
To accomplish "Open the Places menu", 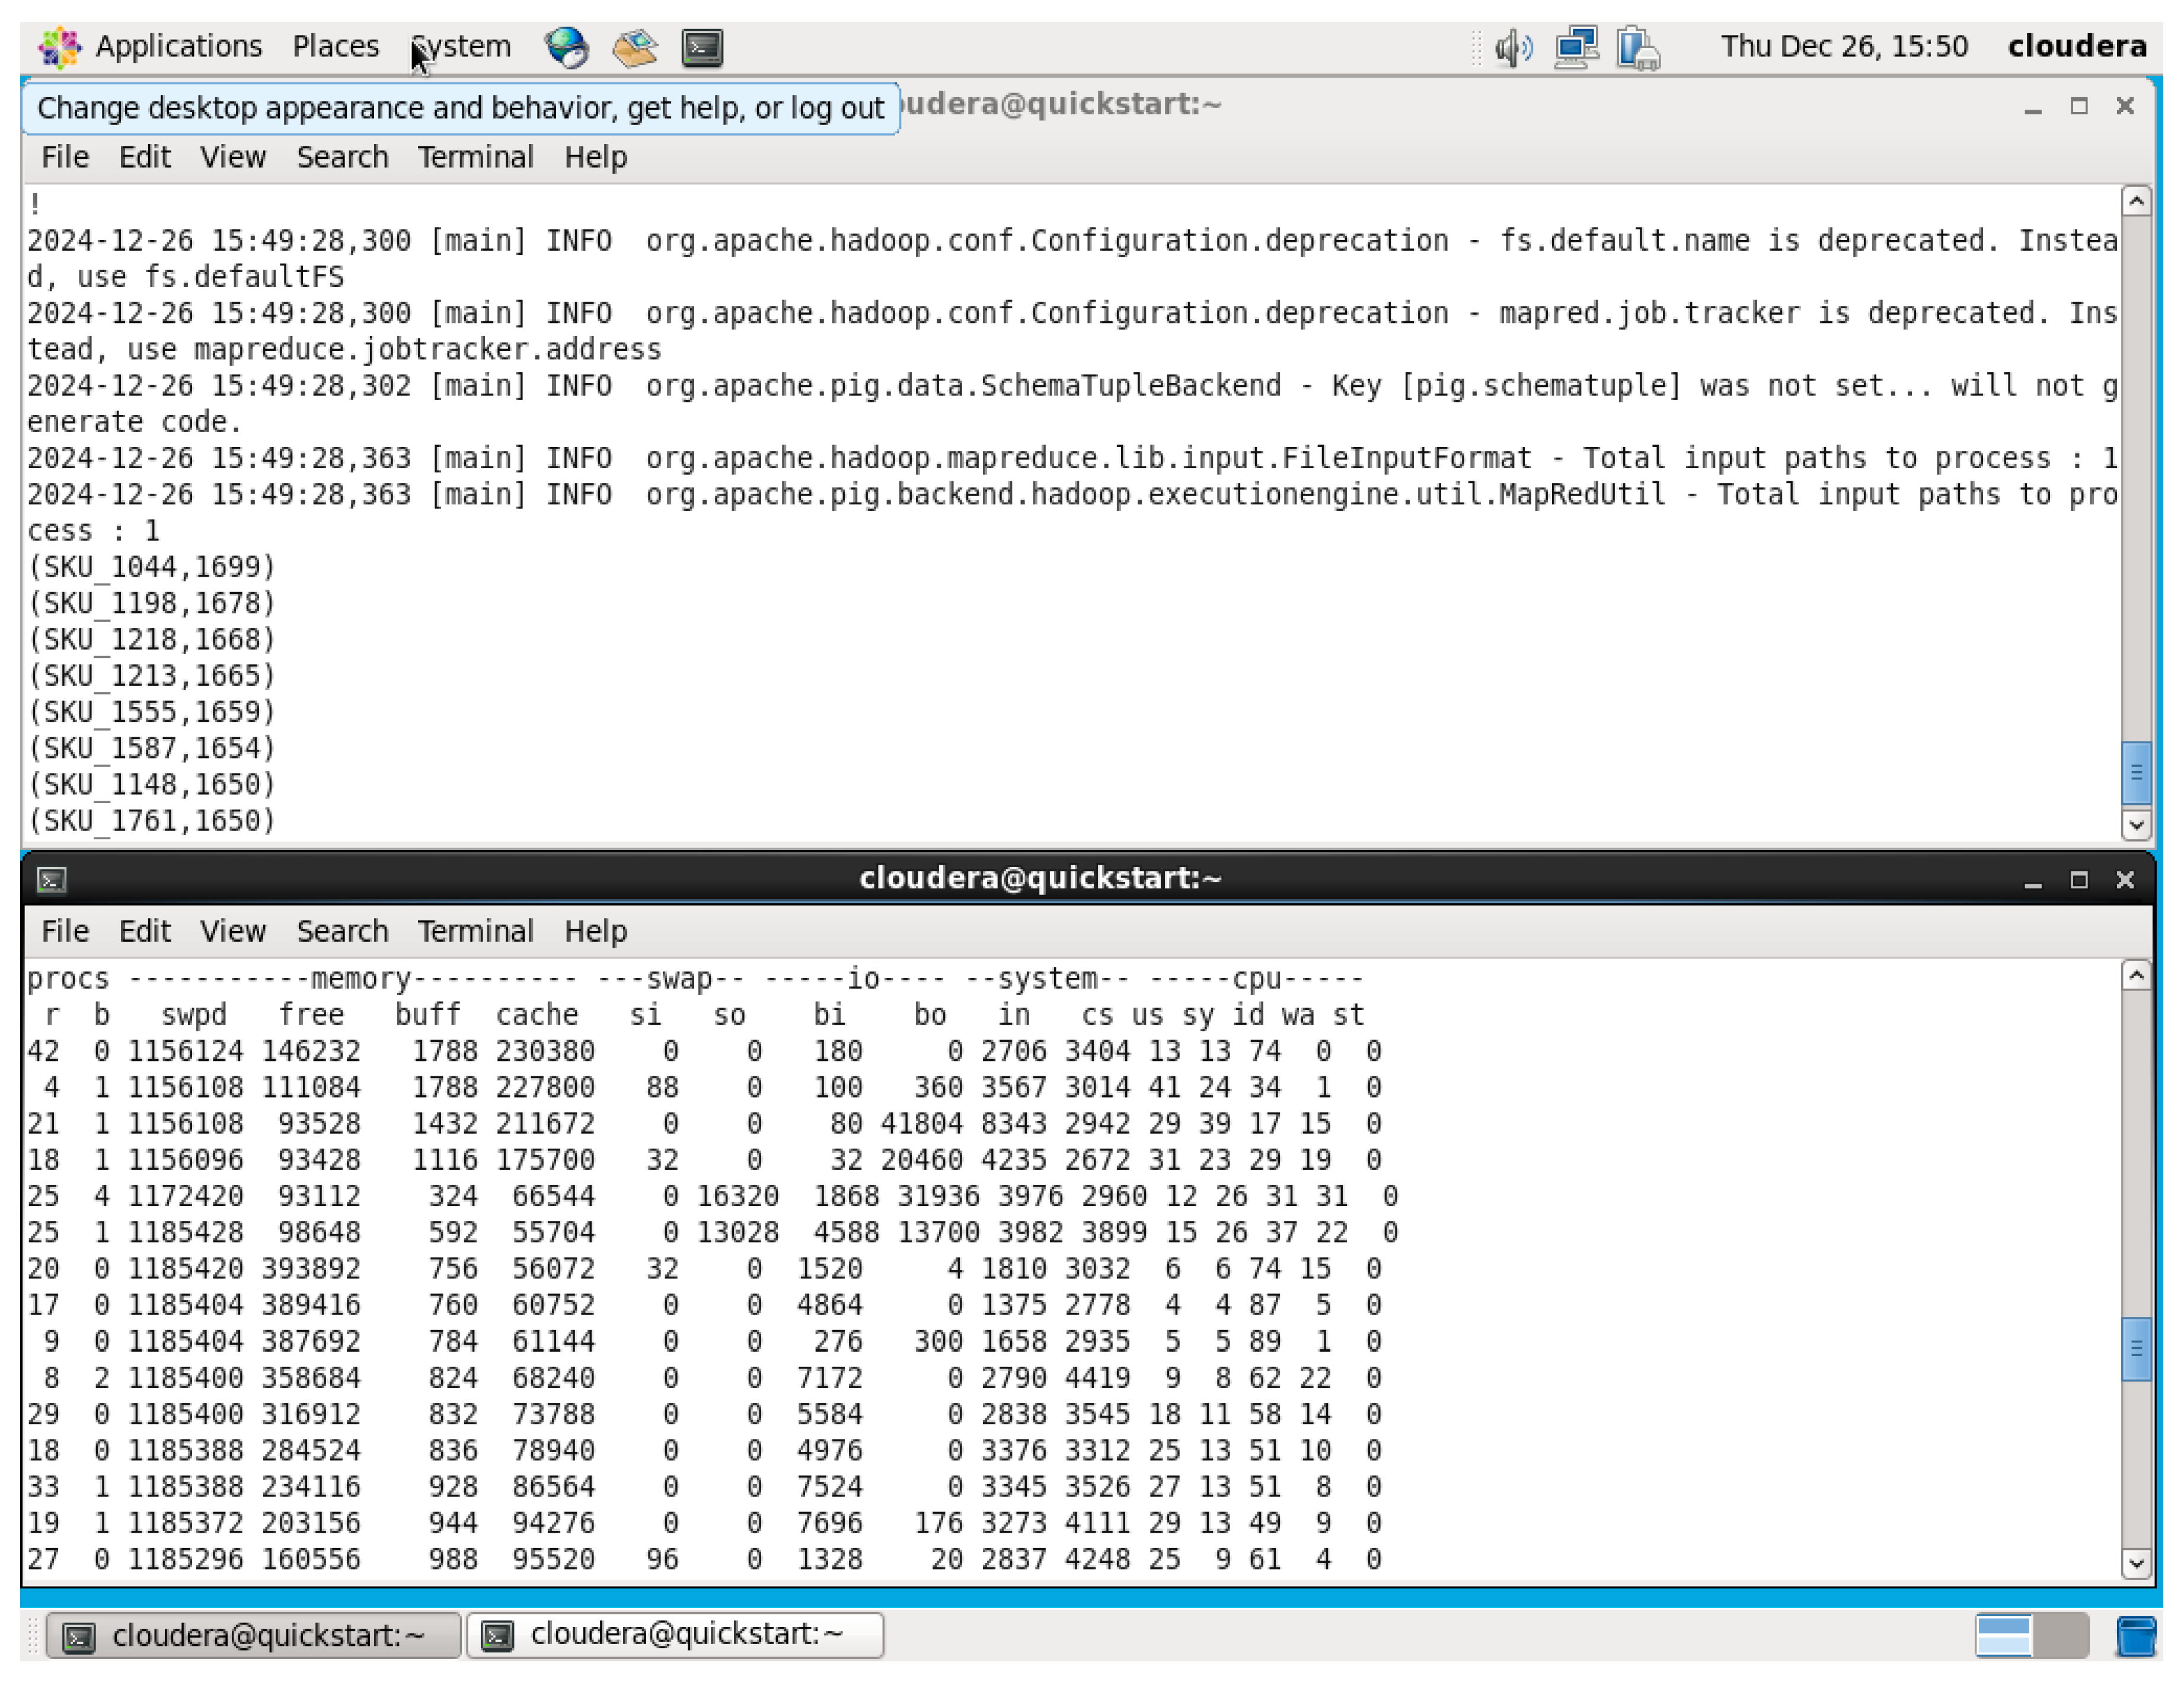I will coord(335,46).
